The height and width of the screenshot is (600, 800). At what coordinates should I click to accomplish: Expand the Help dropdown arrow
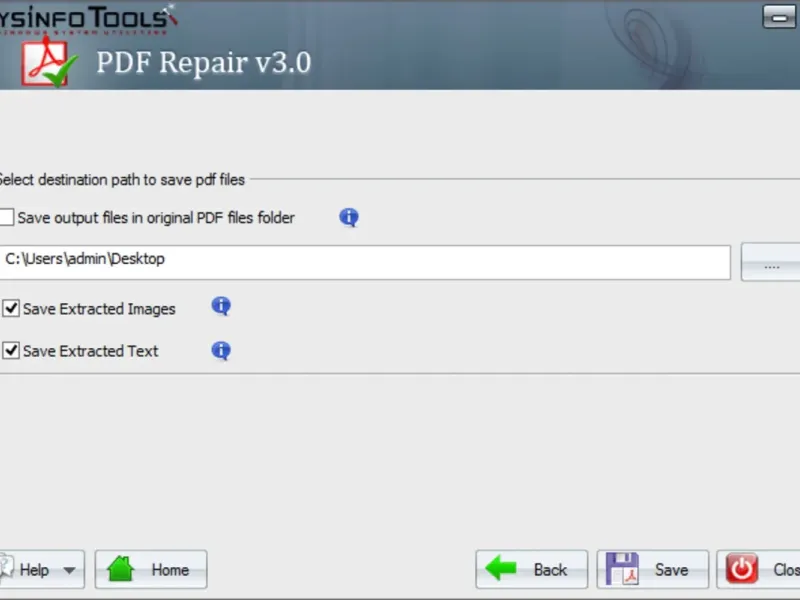[x=69, y=570]
